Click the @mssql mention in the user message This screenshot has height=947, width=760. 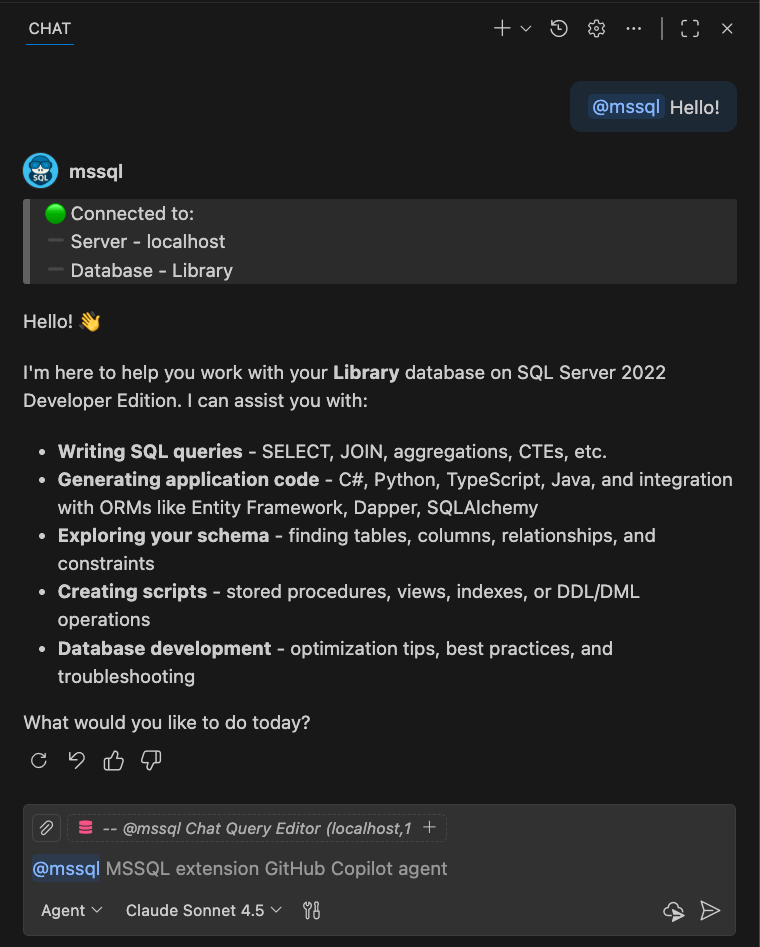pyautogui.click(x=626, y=106)
